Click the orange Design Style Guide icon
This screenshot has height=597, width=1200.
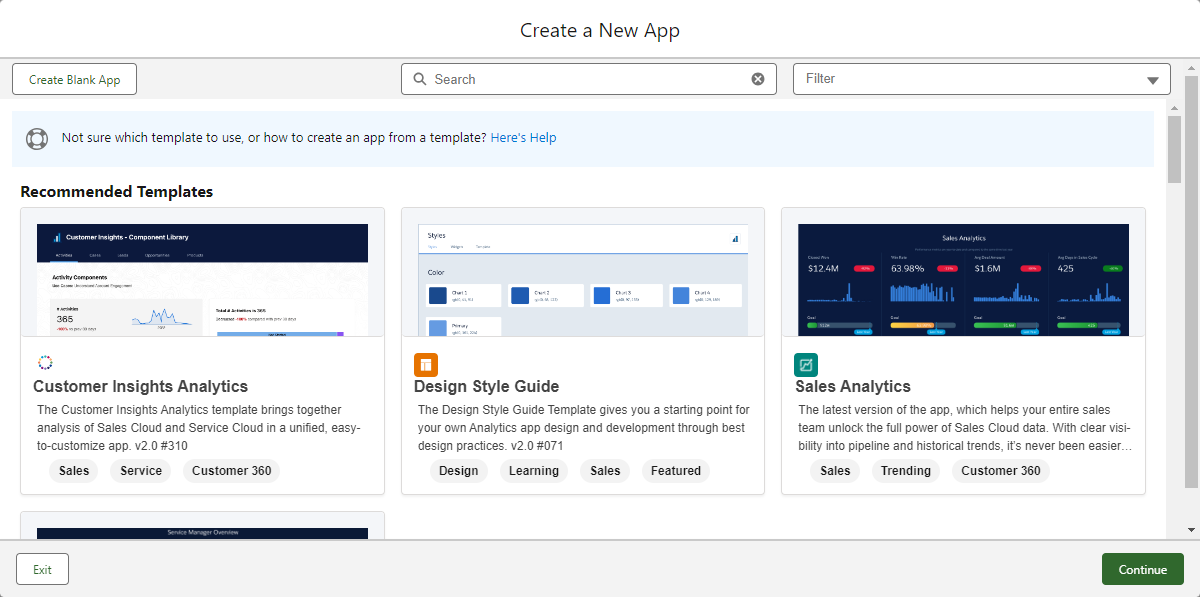[426, 364]
